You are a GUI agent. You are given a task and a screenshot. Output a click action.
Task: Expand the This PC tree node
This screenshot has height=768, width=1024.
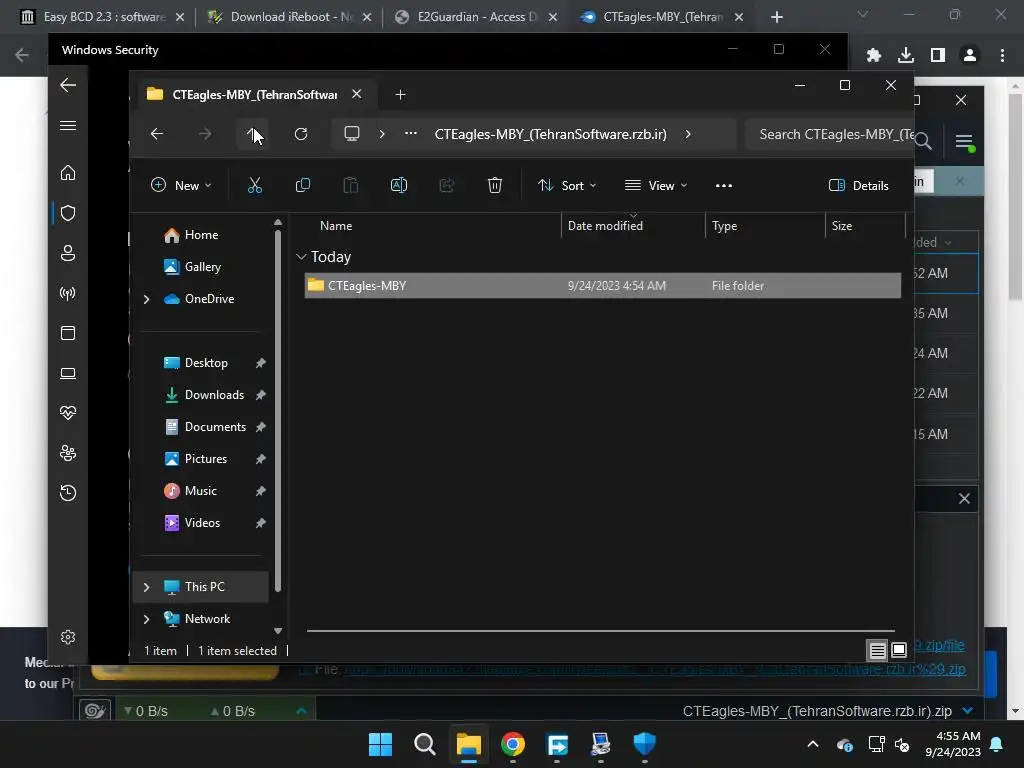point(146,587)
